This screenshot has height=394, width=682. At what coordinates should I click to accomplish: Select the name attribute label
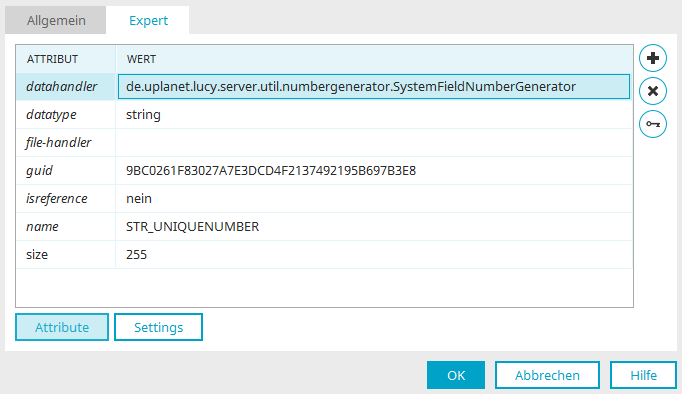click(42, 227)
